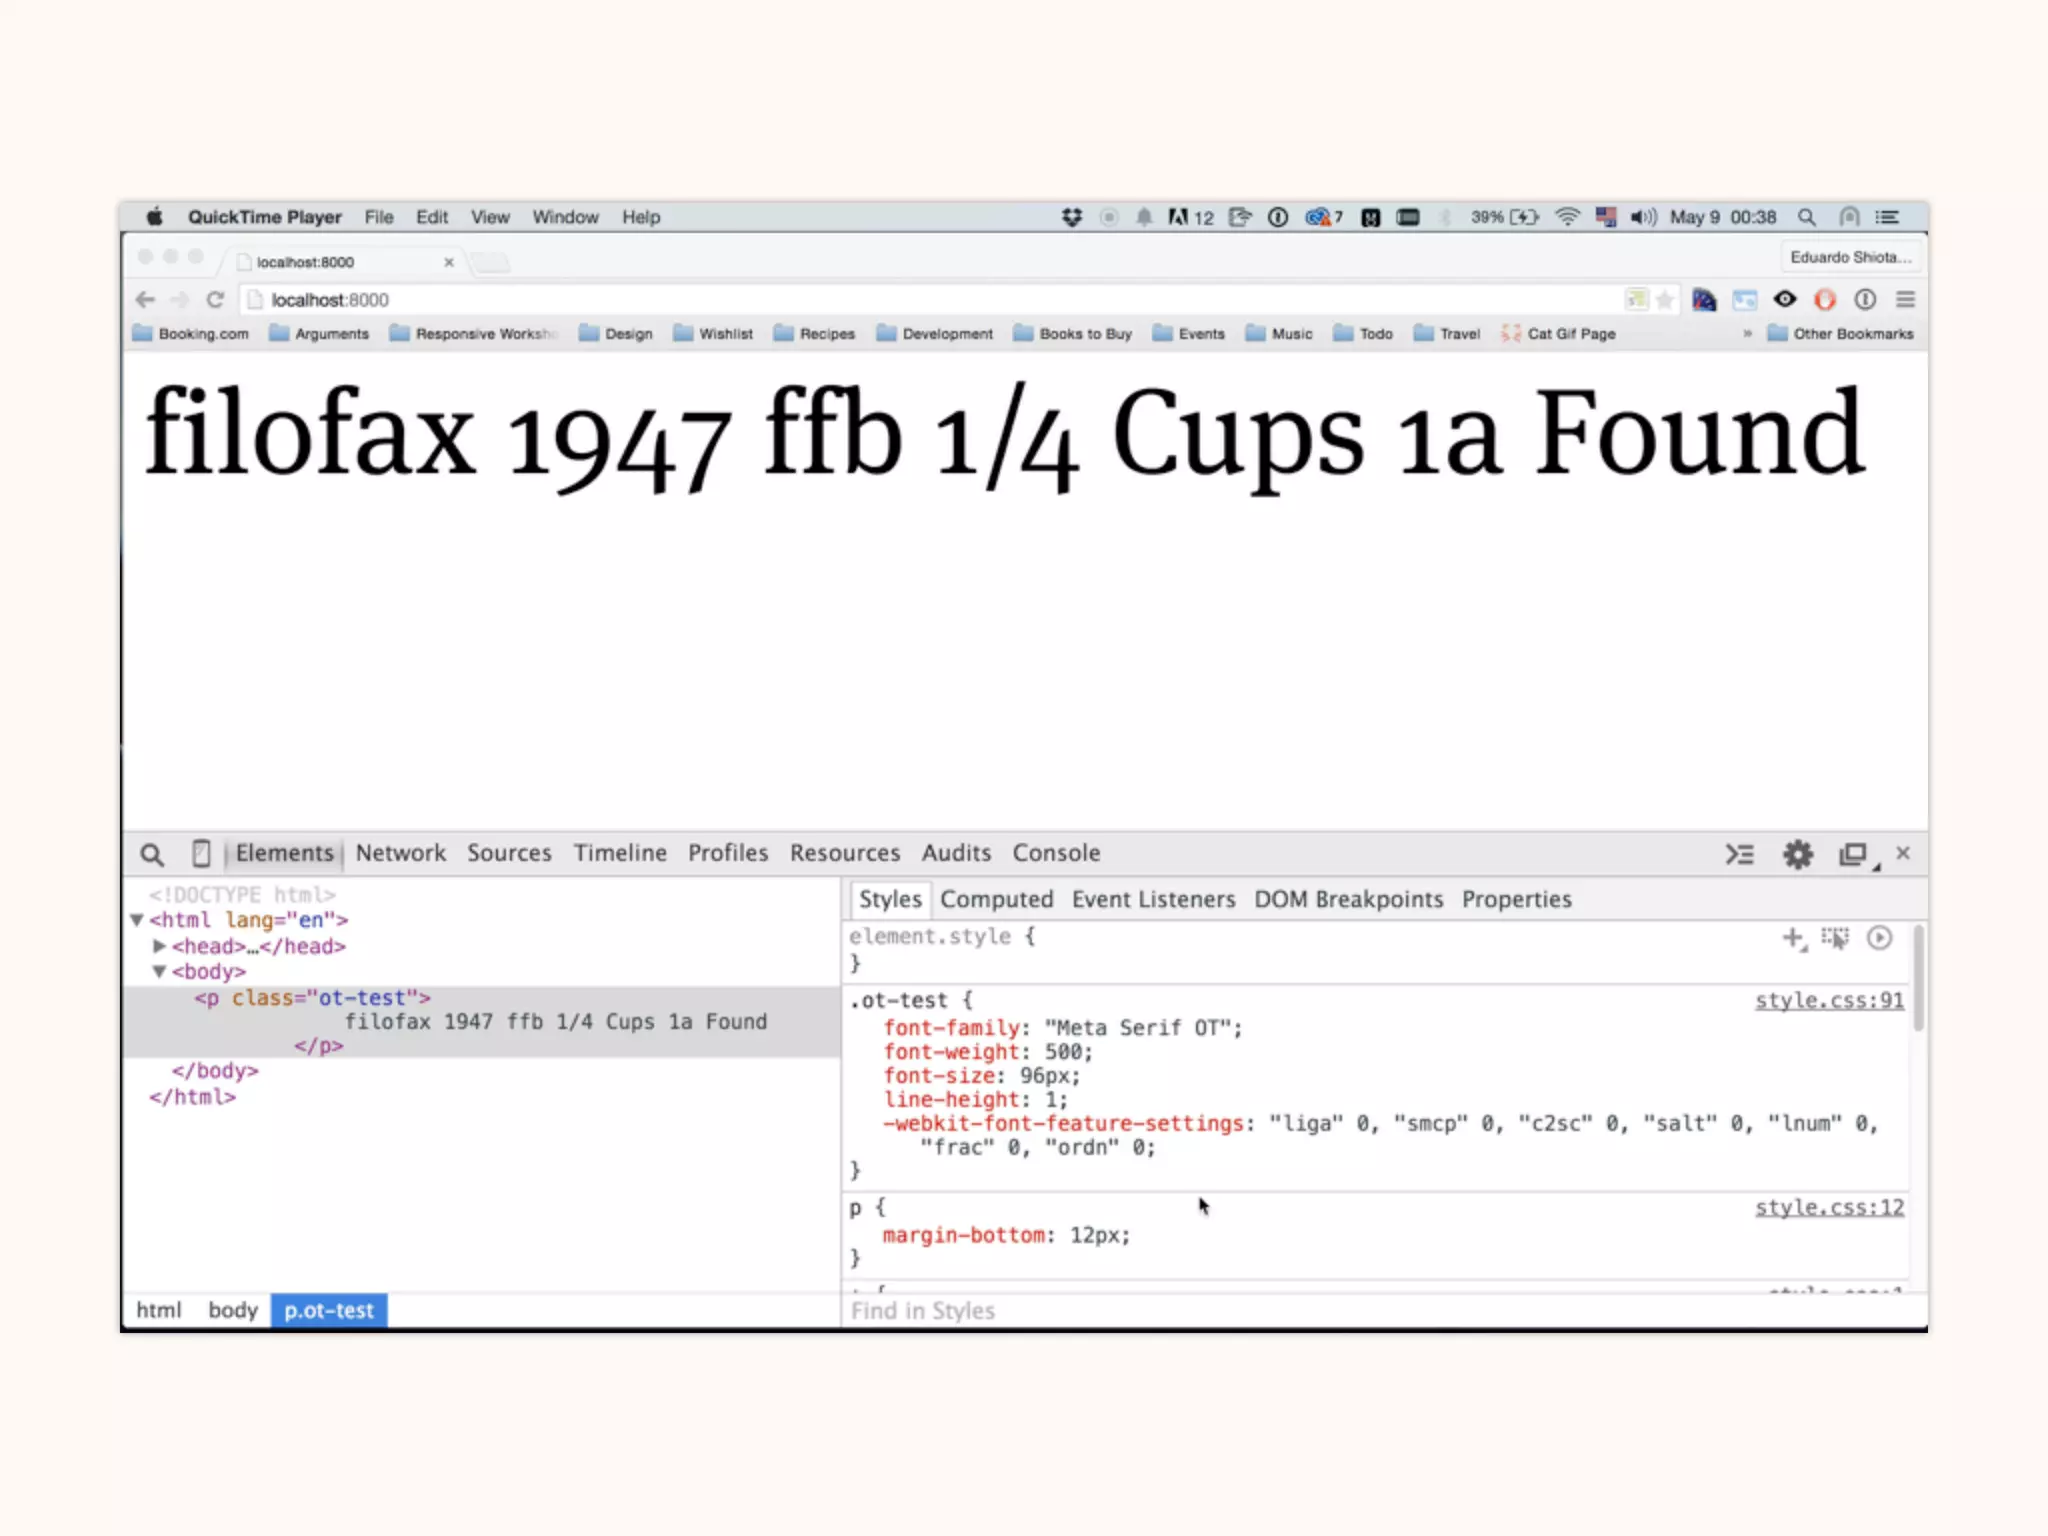Open the Recipes bookmark folder
This screenshot has width=2048, height=1536.
point(814,333)
